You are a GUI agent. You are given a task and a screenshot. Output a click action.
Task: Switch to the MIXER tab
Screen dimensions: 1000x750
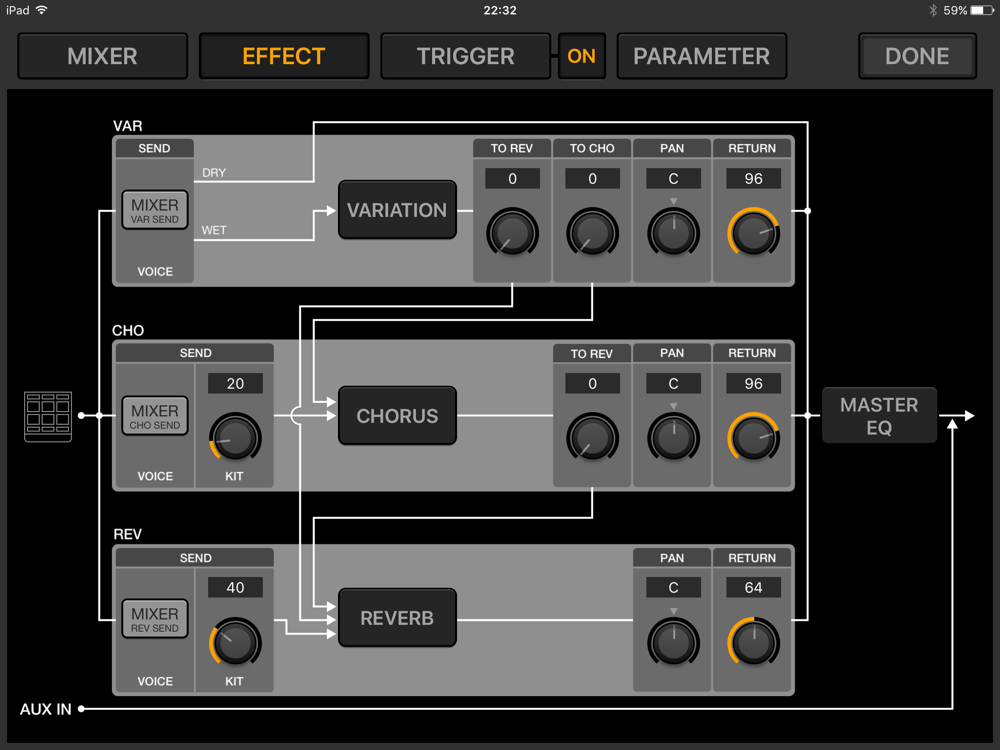(x=103, y=56)
